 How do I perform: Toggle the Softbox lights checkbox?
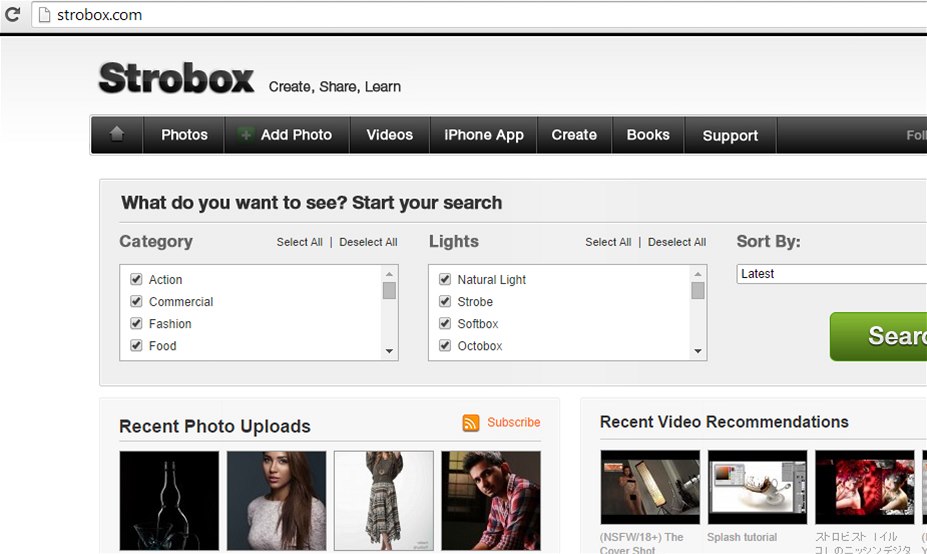[445, 324]
